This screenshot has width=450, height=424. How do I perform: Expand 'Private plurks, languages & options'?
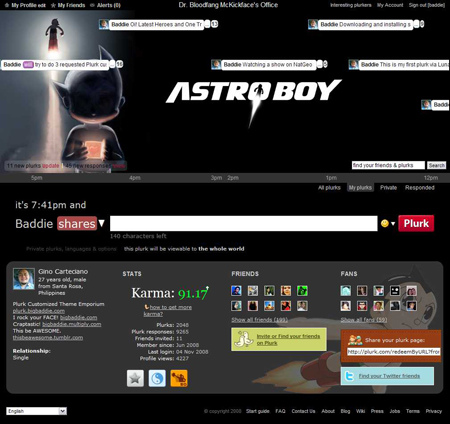(x=71, y=249)
